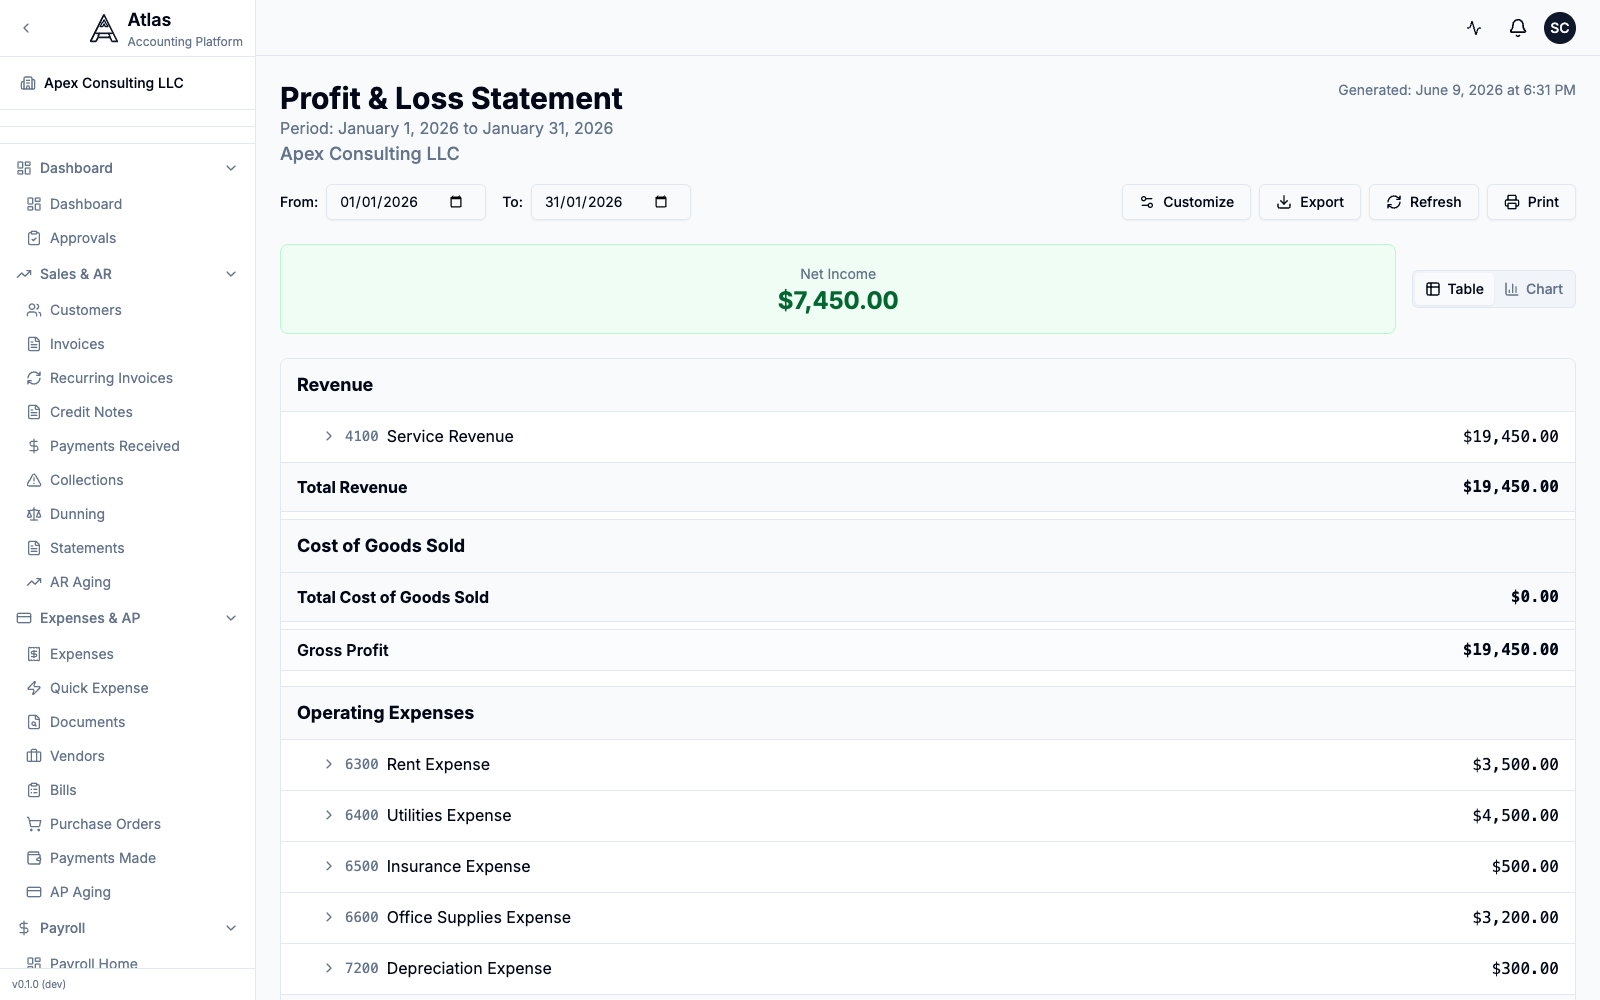The width and height of the screenshot is (1600, 1000).
Task: Open calendar picker in To date field
Action: (x=661, y=202)
